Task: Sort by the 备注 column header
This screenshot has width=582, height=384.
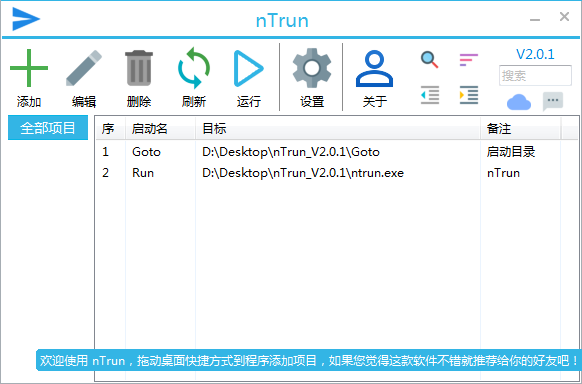Action: click(x=520, y=129)
